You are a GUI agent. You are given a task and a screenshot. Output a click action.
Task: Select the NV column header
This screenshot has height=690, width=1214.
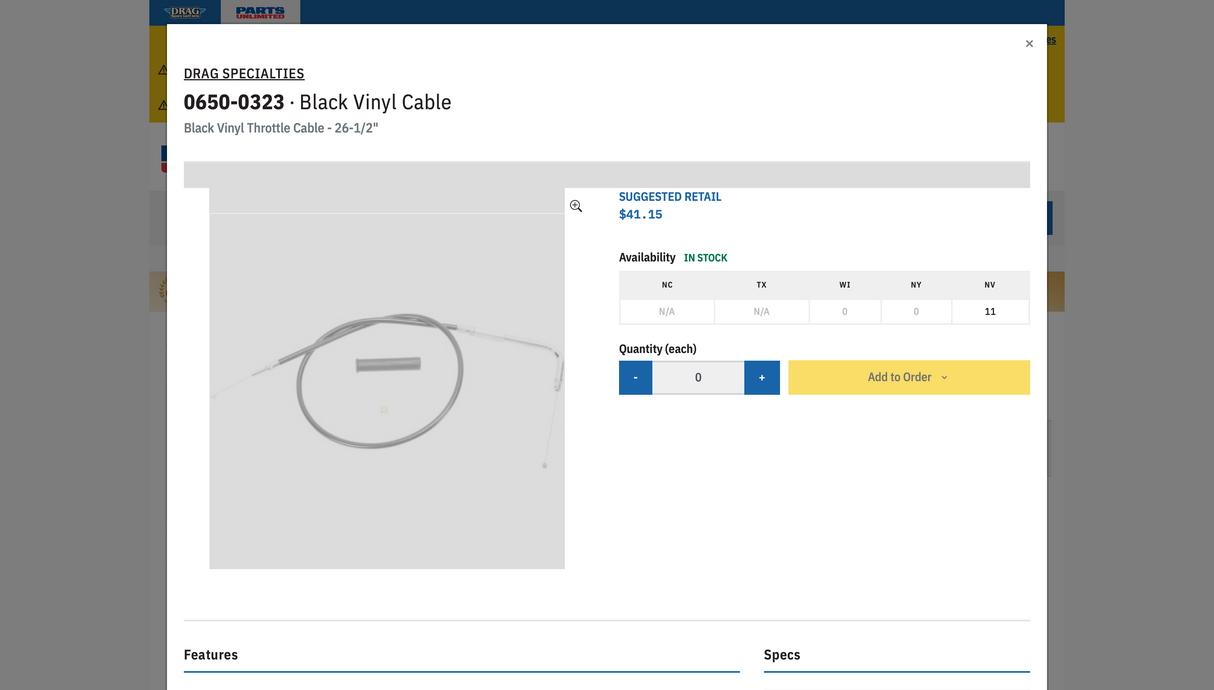[990, 285]
